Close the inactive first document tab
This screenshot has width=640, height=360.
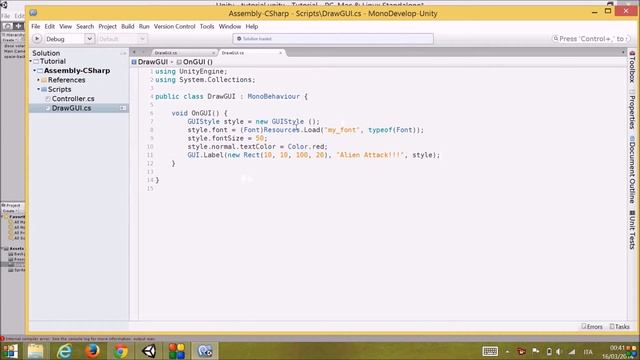pos(213,53)
